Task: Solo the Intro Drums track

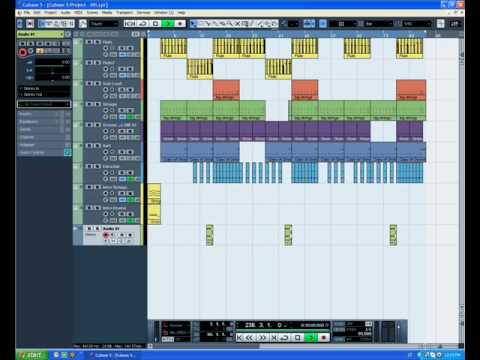Action: pyautogui.click(x=97, y=208)
